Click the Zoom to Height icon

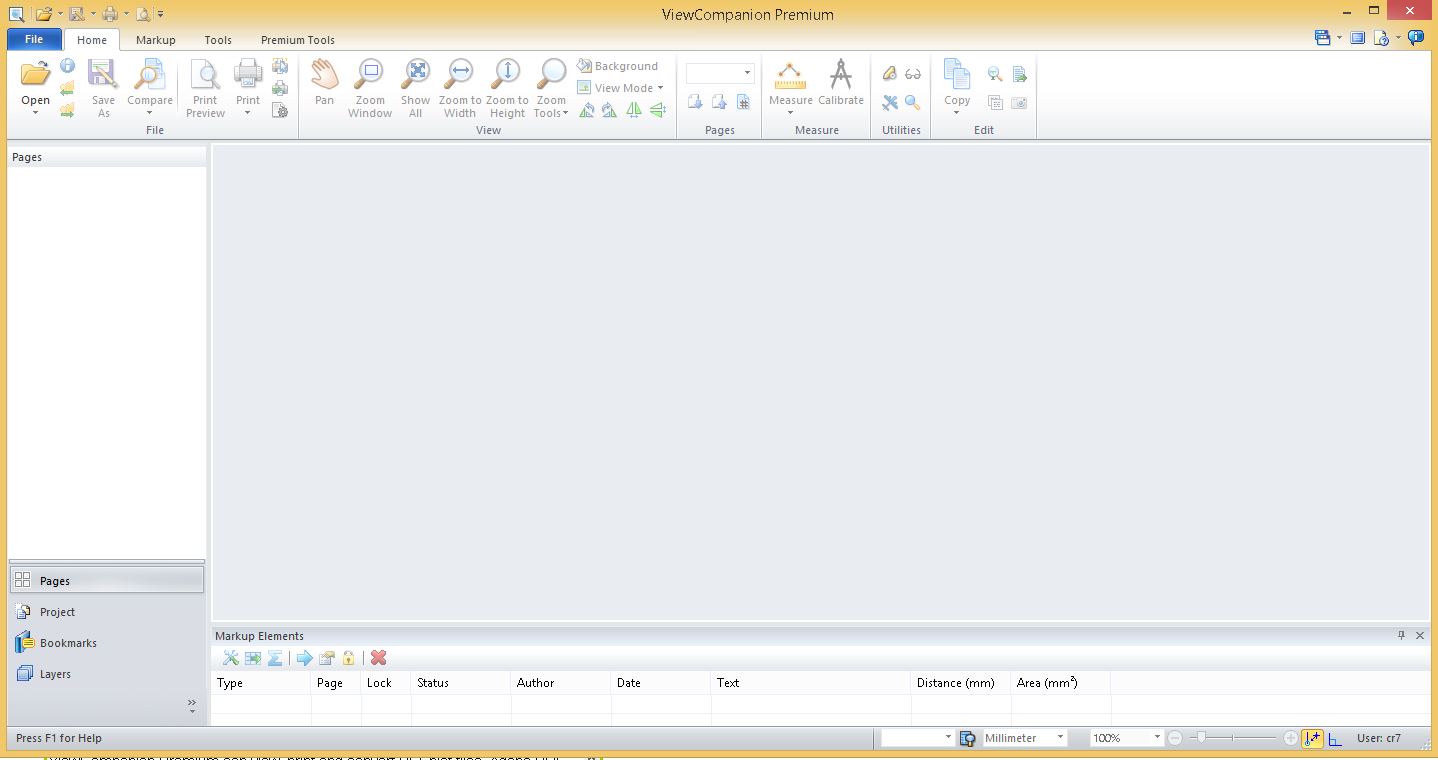(507, 74)
